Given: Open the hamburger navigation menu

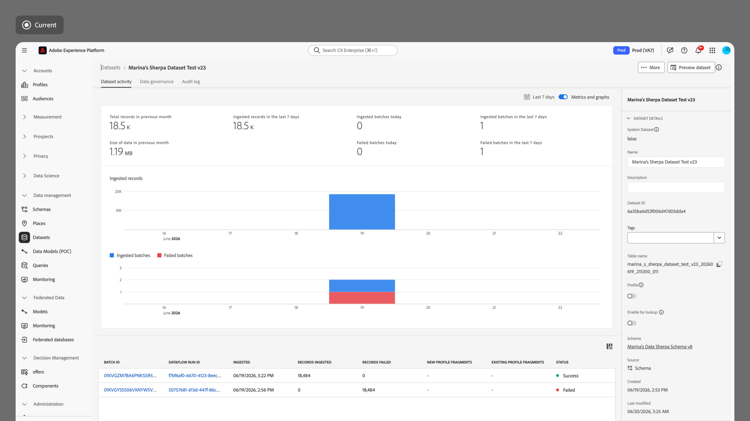Looking at the screenshot, I should pyautogui.click(x=24, y=50).
